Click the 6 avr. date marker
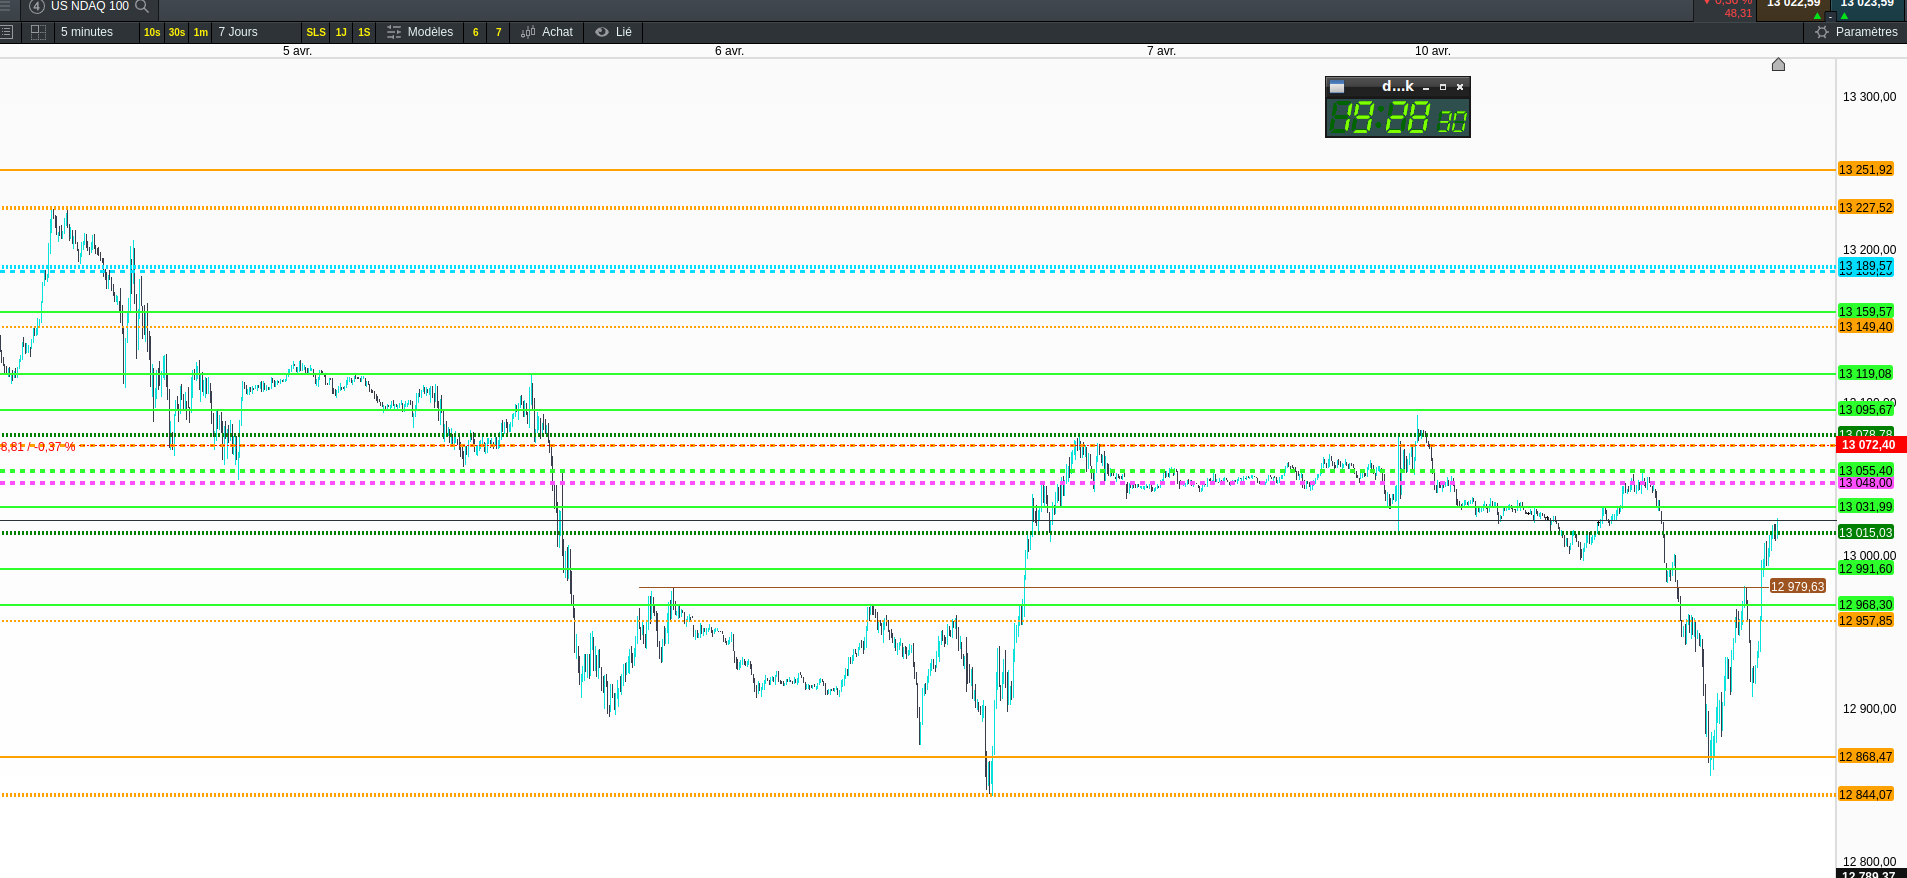This screenshot has width=1907, height=878. click(x=729, y=51)
